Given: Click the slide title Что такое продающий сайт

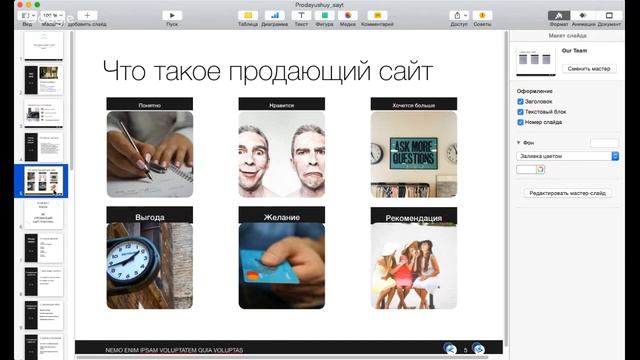Looking at the screenshot, I should (268, 71).
